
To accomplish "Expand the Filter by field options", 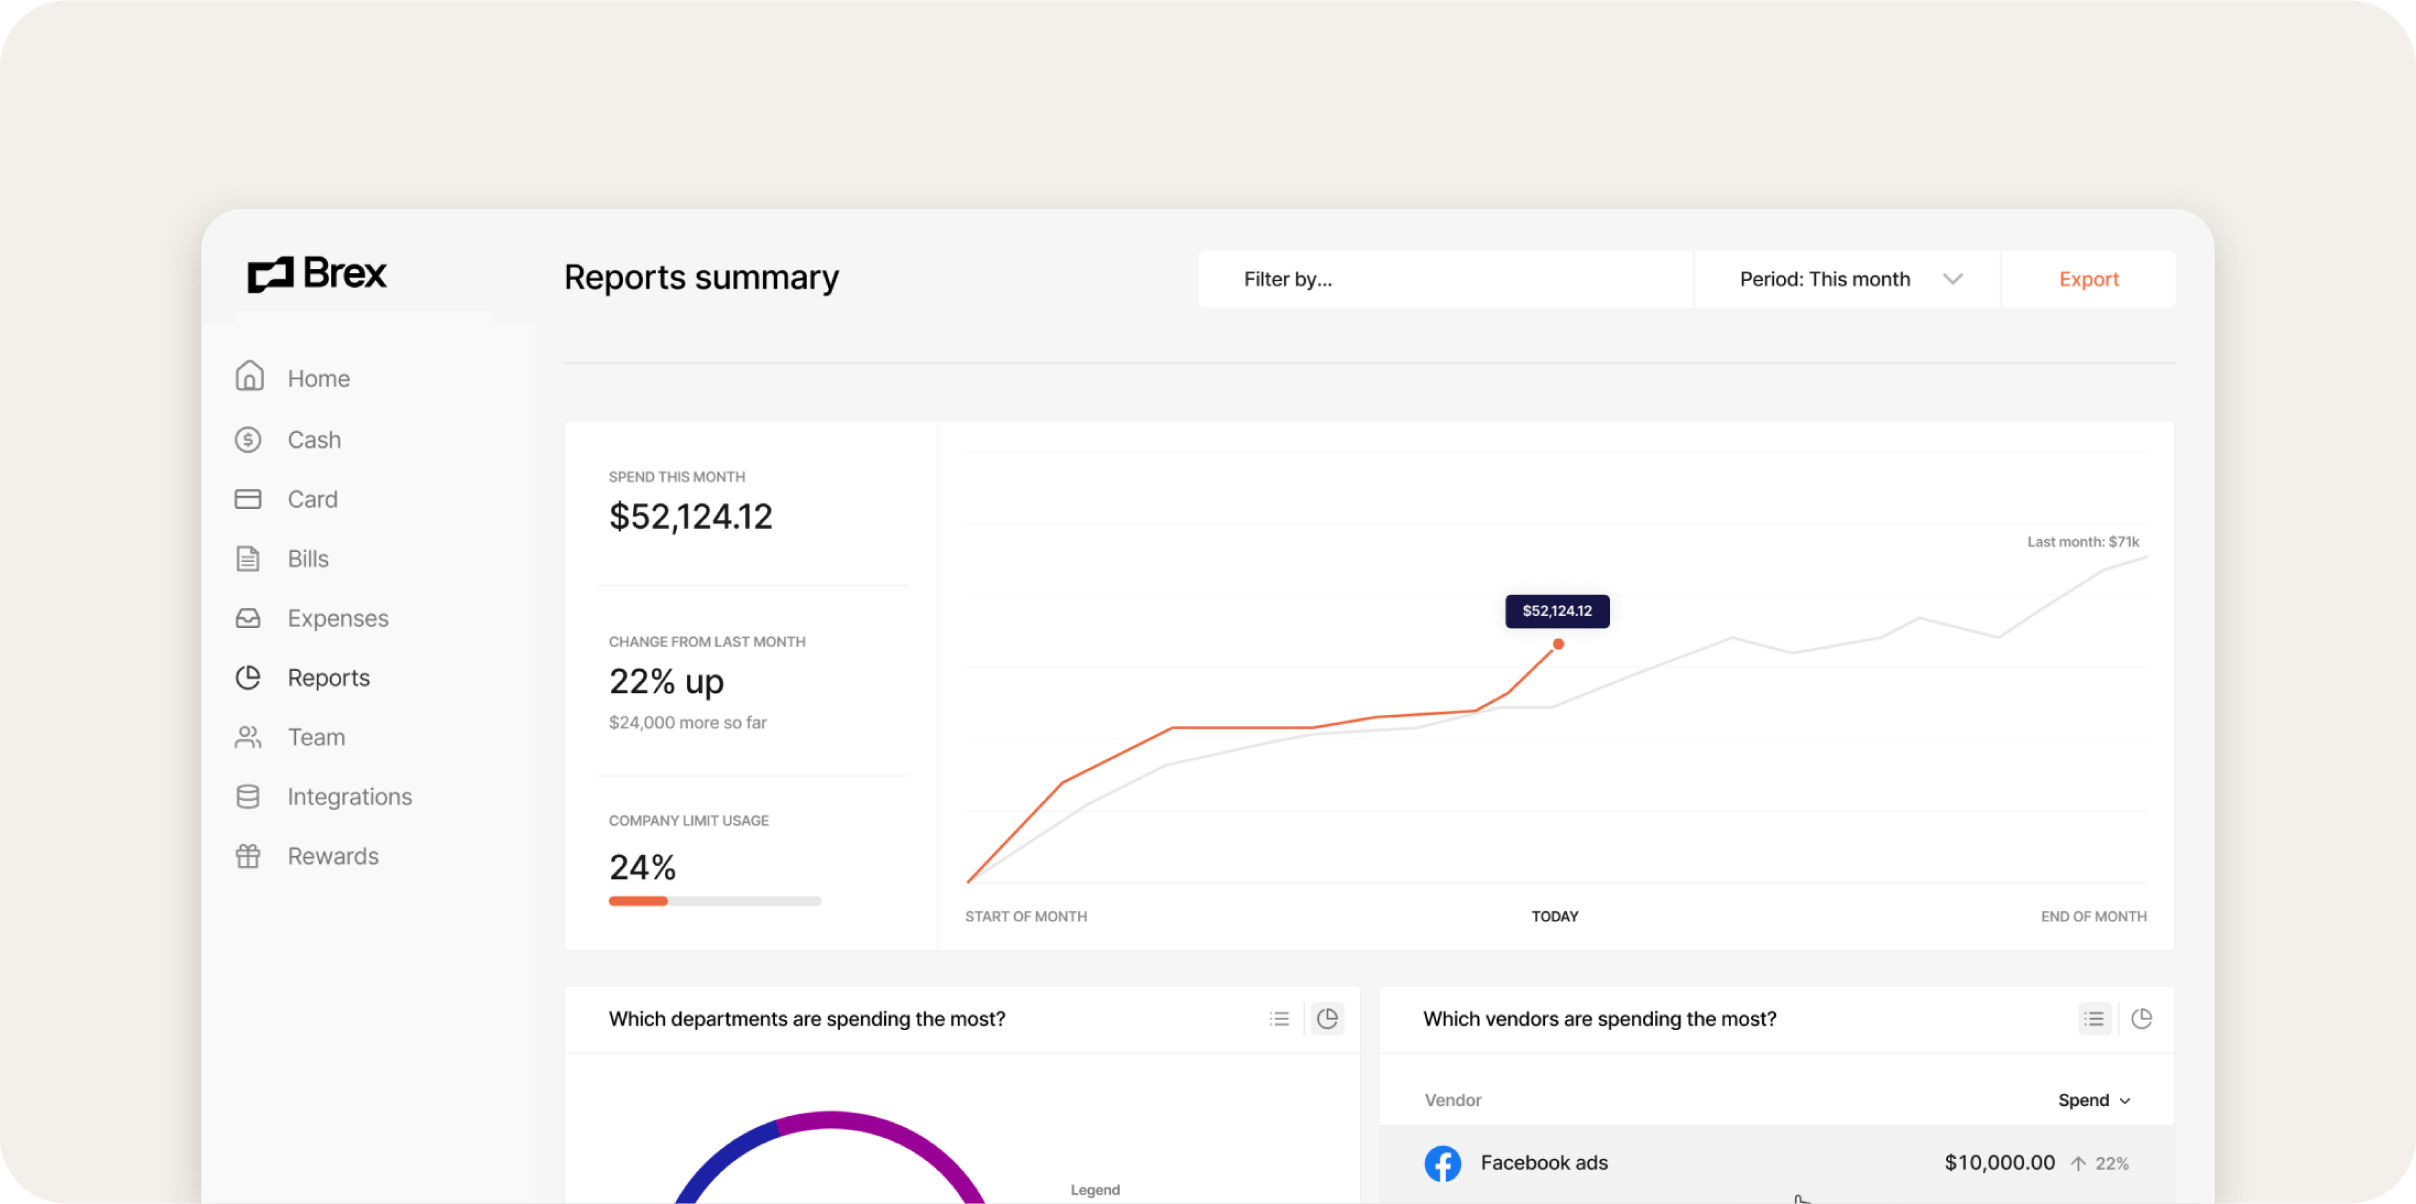I will [x=1445, y=279].
